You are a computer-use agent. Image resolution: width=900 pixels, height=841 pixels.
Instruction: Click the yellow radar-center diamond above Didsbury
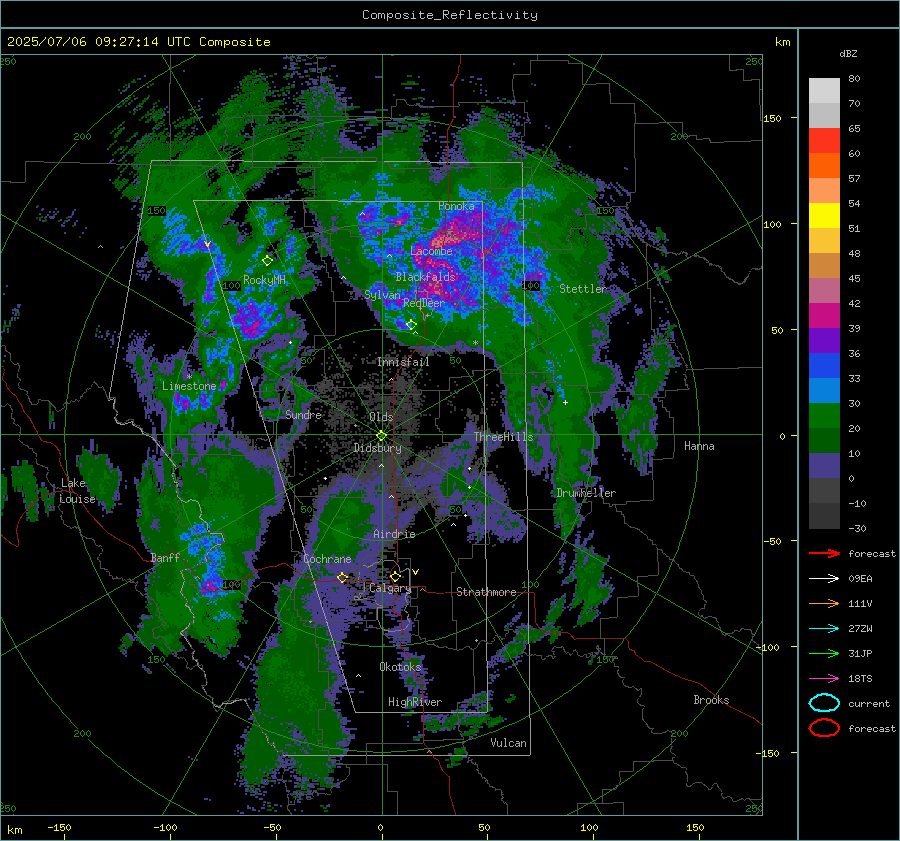(382, 435)
